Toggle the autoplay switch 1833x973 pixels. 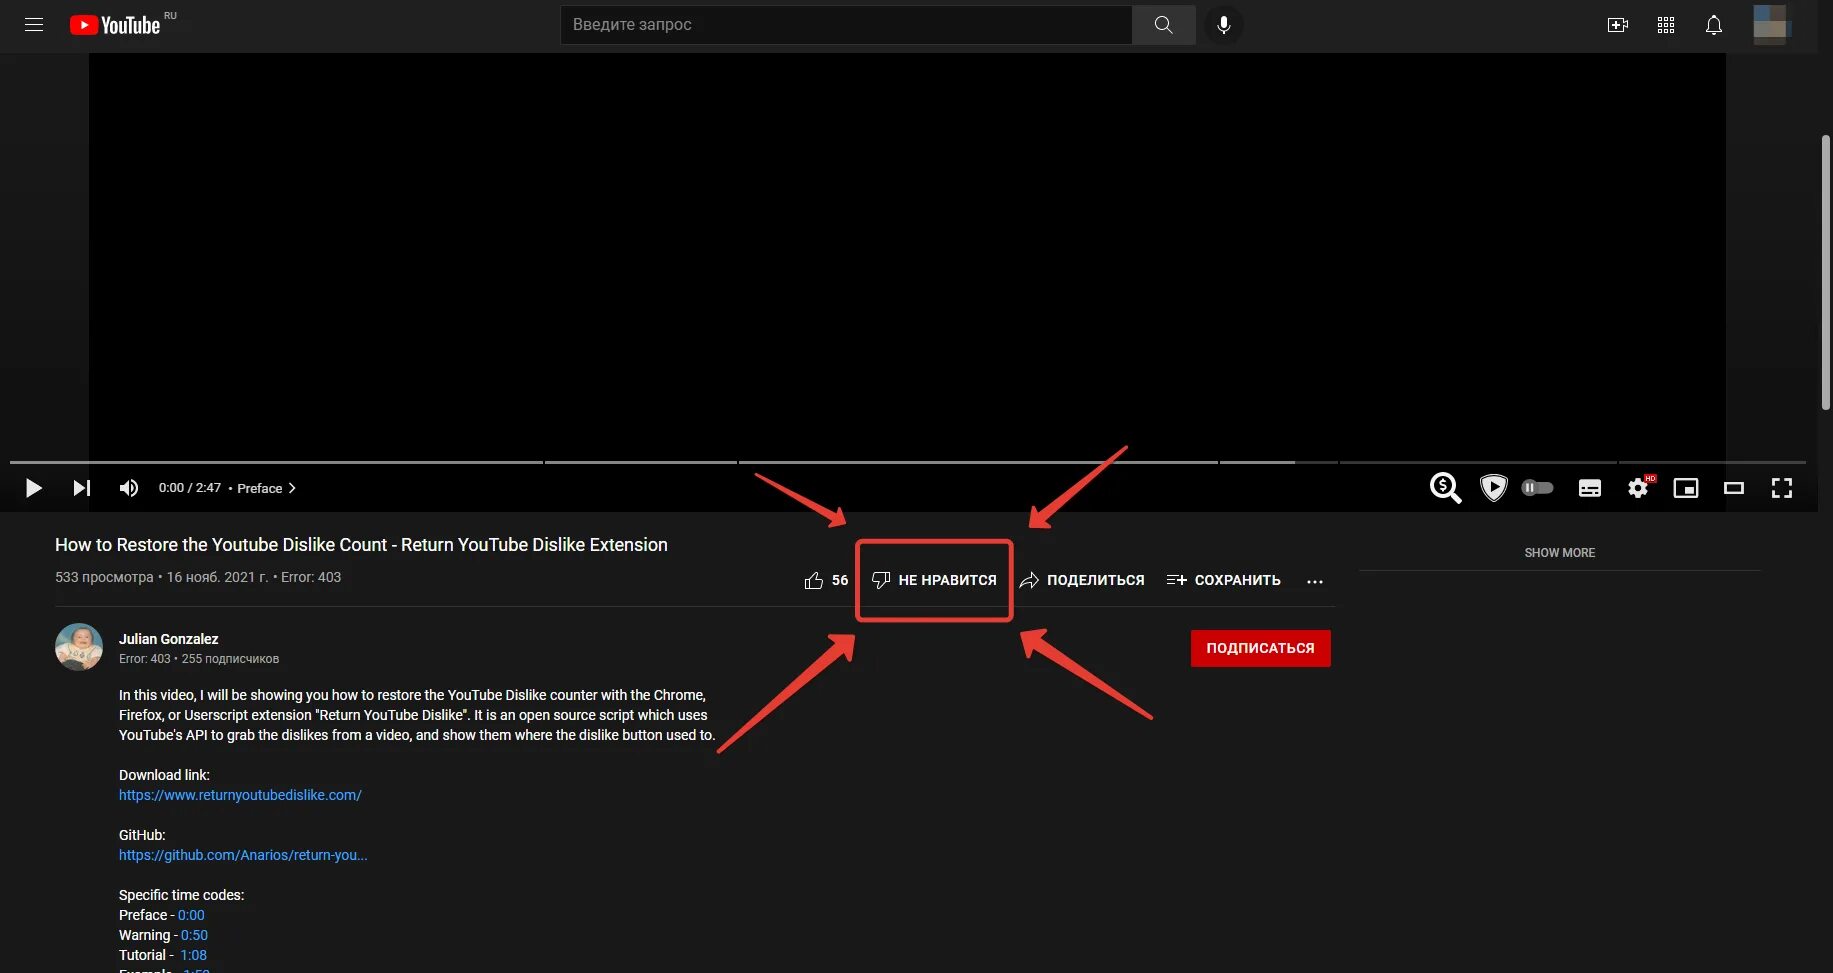1537,488
